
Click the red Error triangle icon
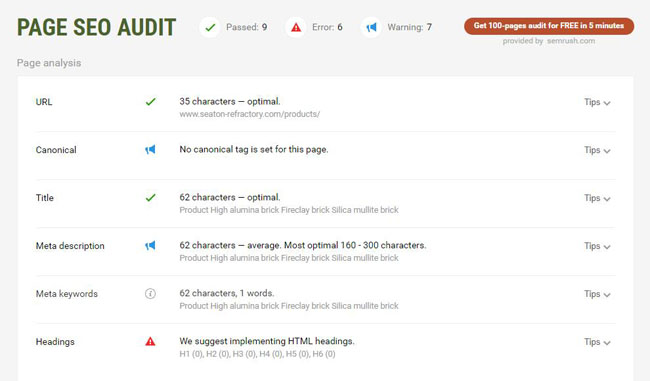click(296, 27)
